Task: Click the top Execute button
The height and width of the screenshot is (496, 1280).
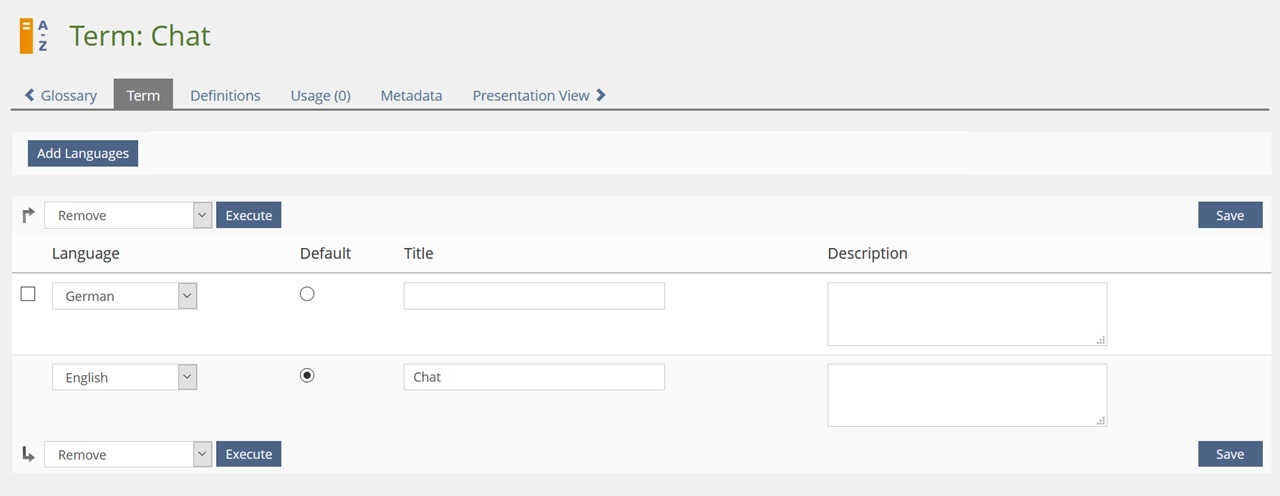Action: pyautogui.click(x=249, y=215)
